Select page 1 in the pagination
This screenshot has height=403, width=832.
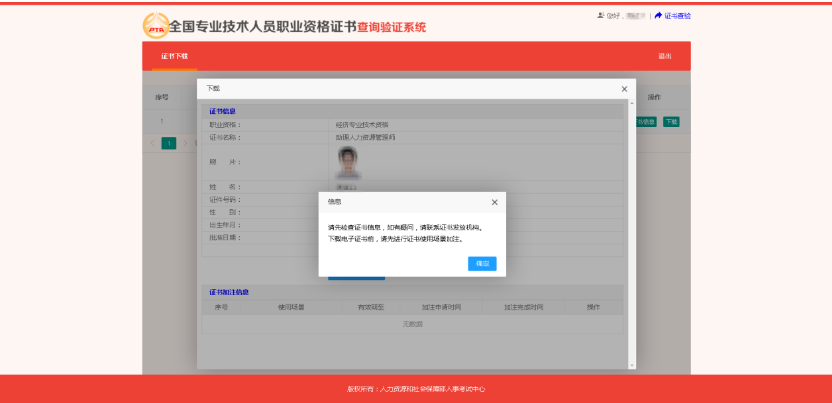(x=169, y=143)
